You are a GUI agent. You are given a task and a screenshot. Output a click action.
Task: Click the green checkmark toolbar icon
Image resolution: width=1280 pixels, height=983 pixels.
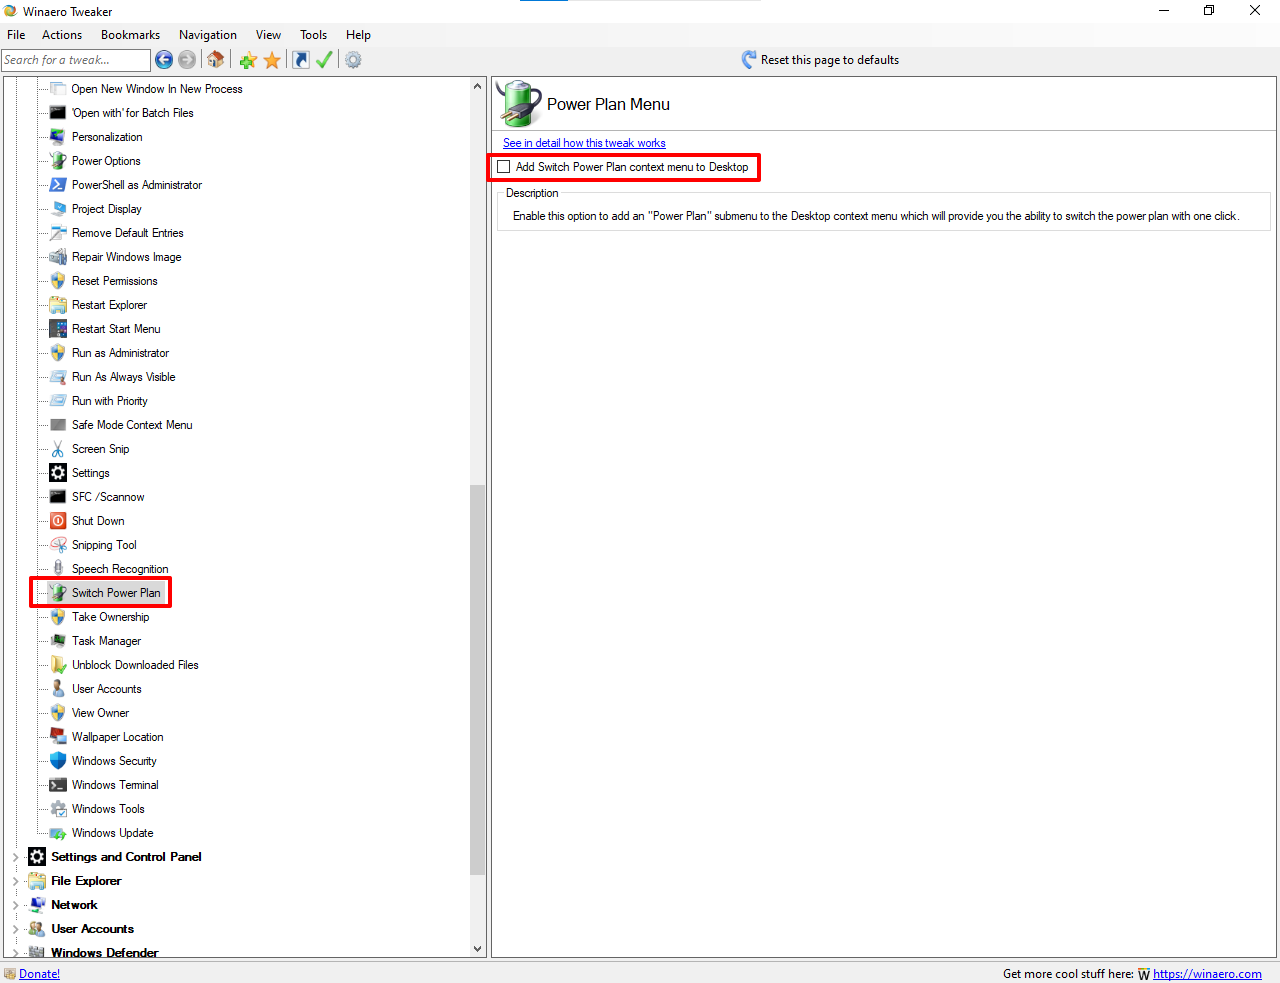point(324,60)
